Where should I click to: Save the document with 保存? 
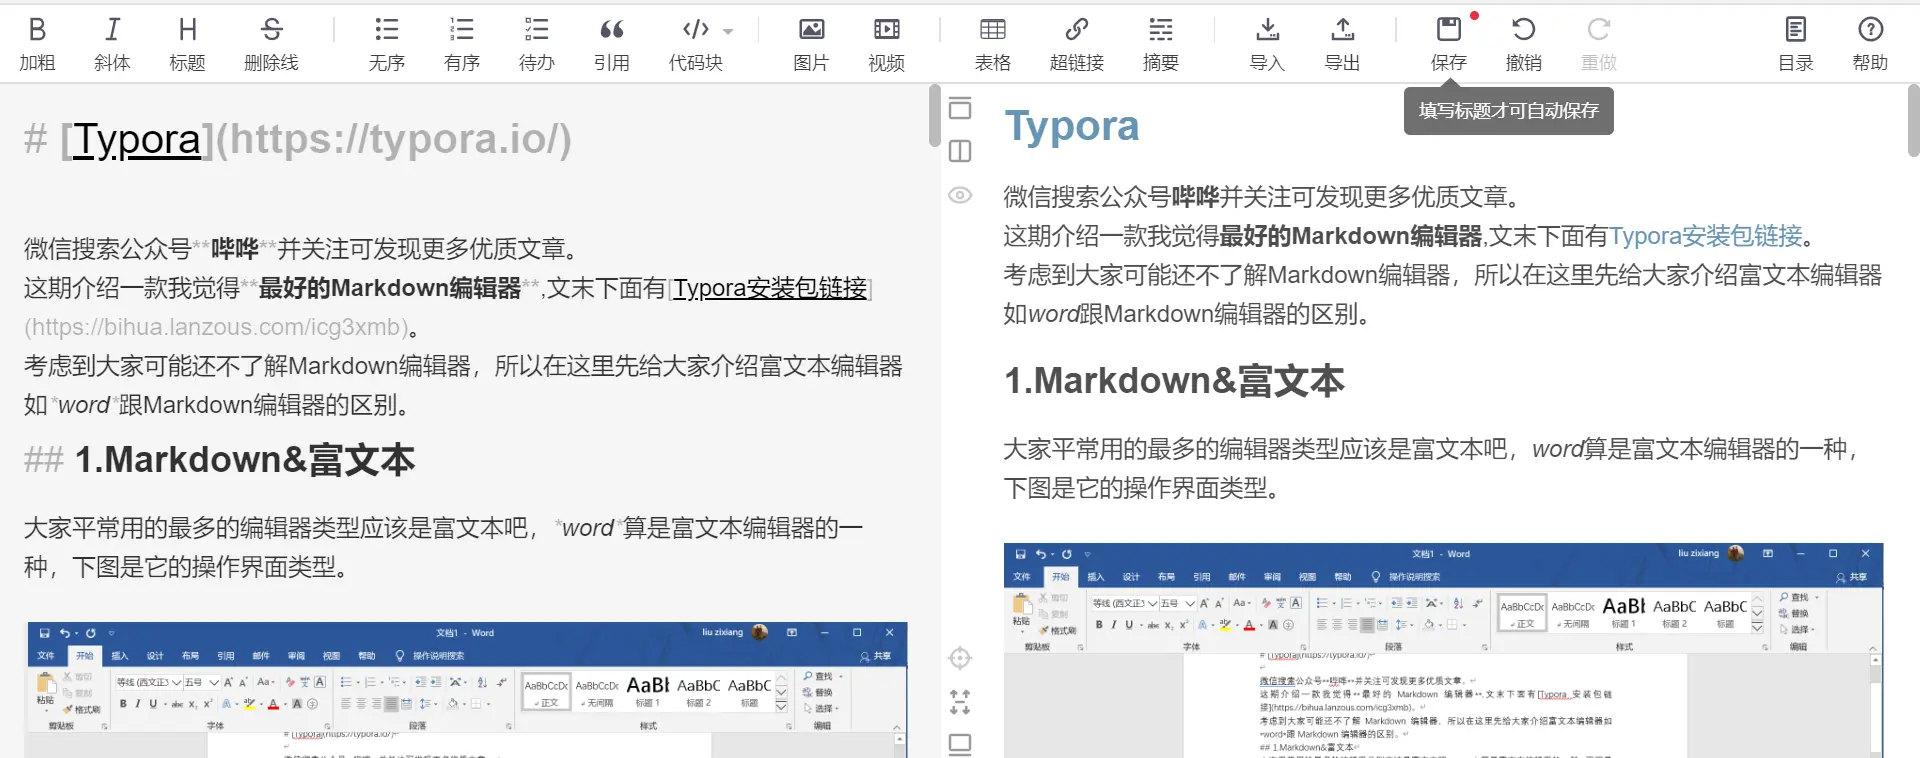(1448, 43)
